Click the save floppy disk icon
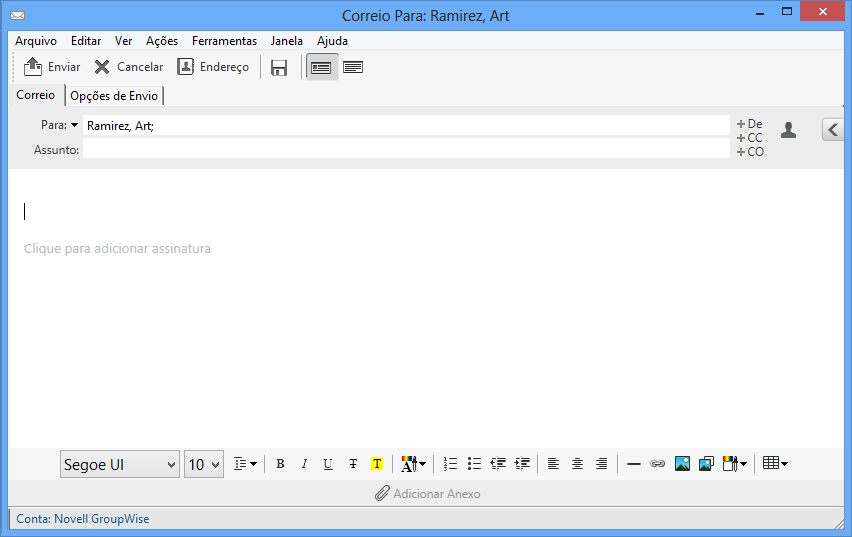The image size is (852, 537). (279, 67)
